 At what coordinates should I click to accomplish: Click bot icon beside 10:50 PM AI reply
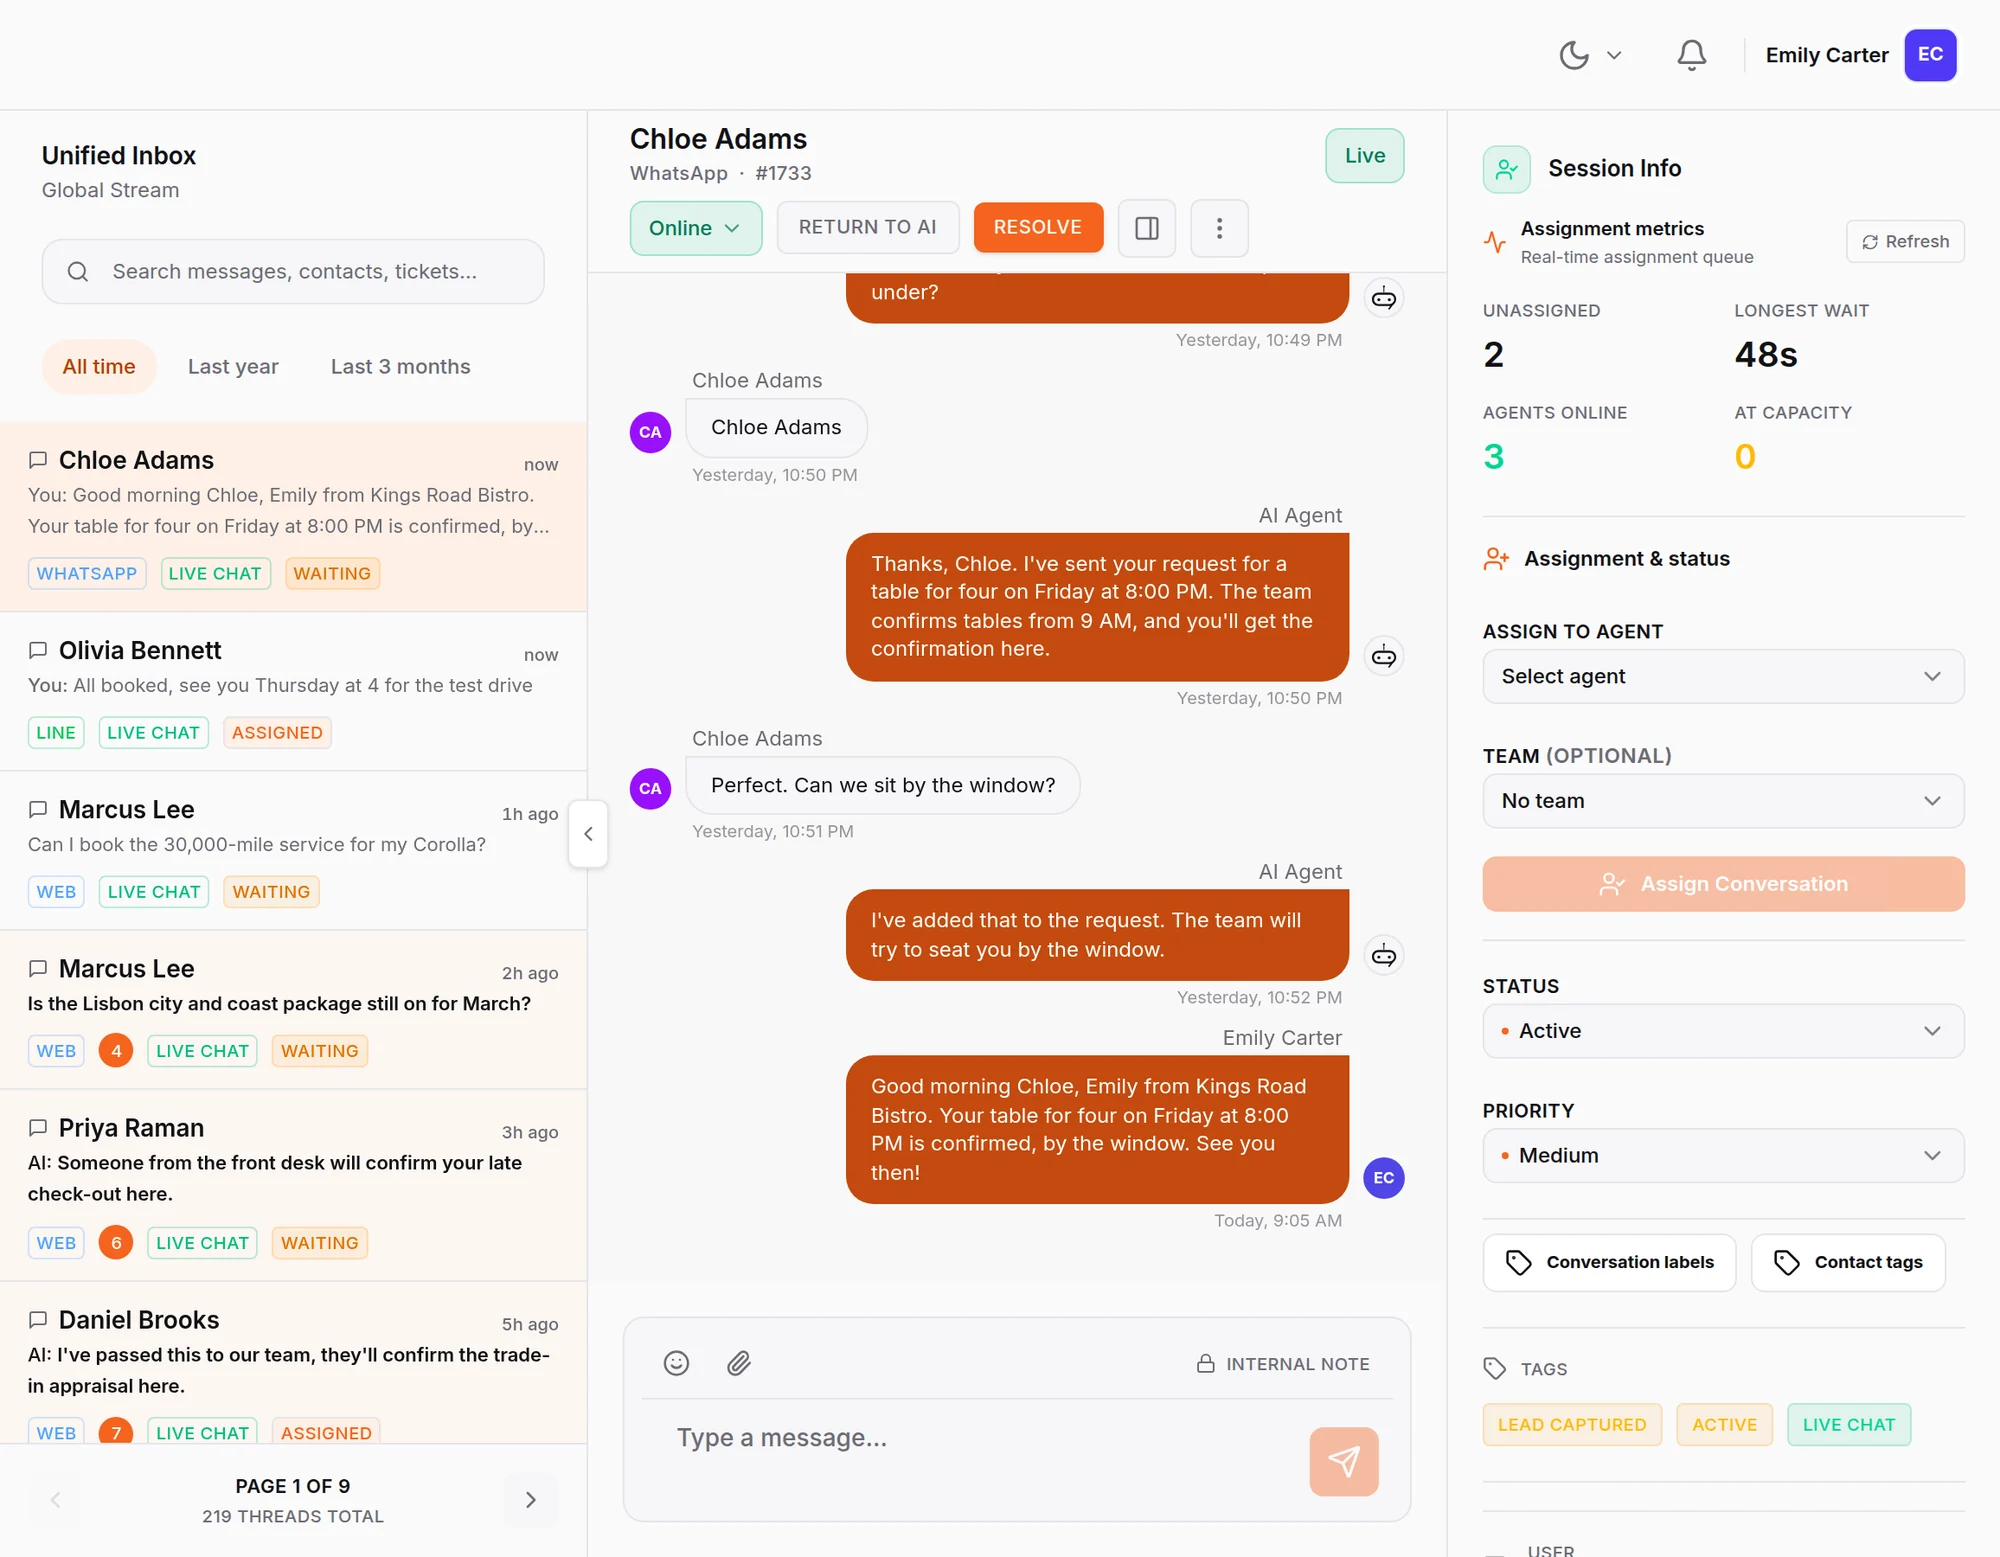[x=1384, y=656]
